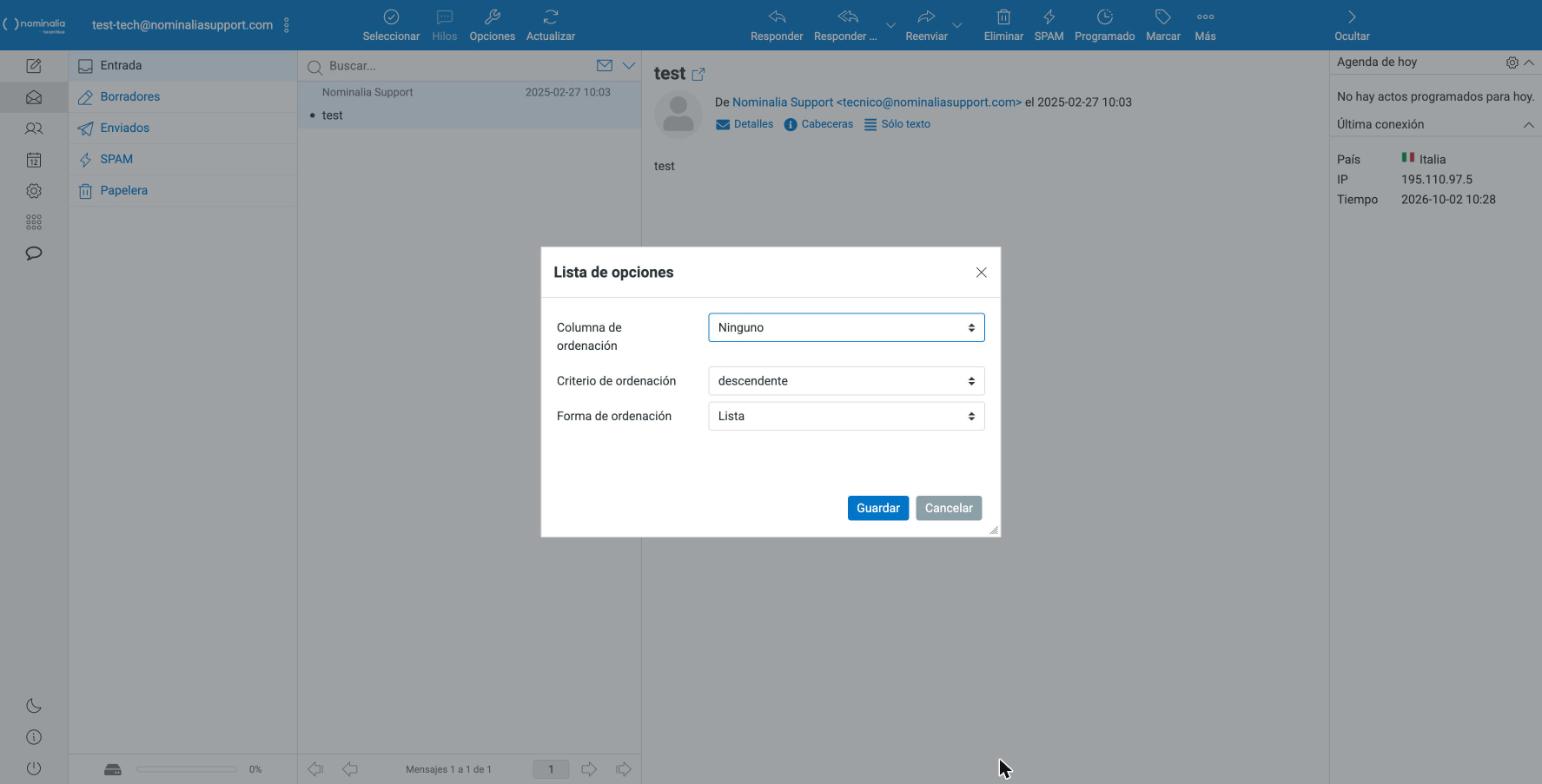Click Seleccionar in the toolbar
The image size is (1542, 784).
point(391,25)
